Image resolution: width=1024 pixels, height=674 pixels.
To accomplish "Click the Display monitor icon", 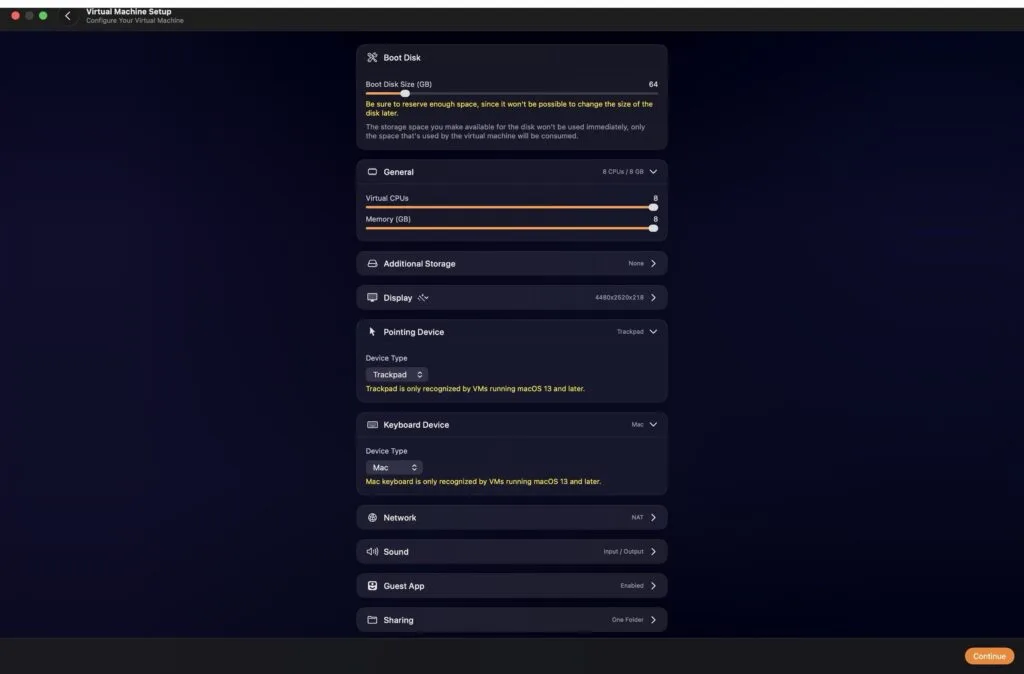I will click(372, 298).
